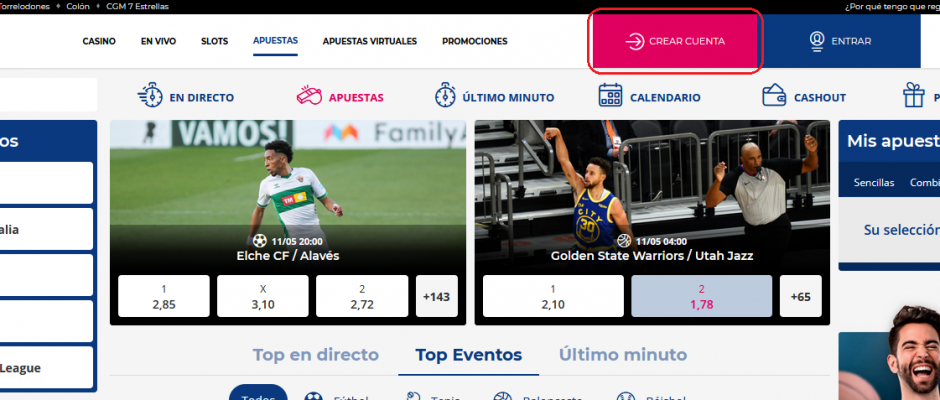
Task: Switch to Top en directo tab
Action: point(315,354)
